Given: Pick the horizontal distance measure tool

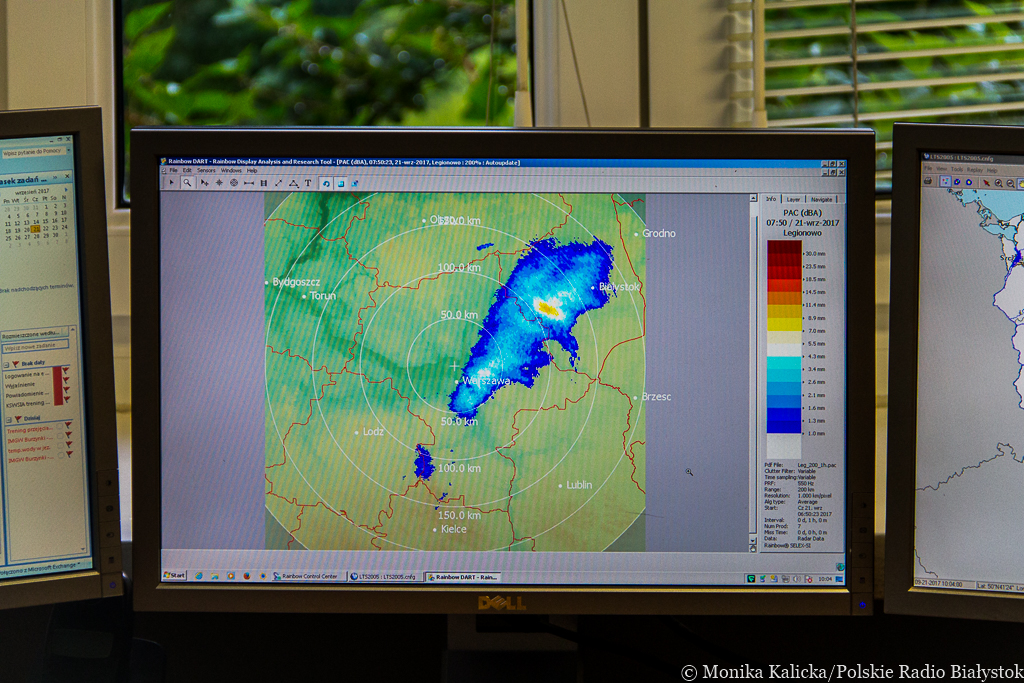Looking at the screenshot, I should [249, 183].
